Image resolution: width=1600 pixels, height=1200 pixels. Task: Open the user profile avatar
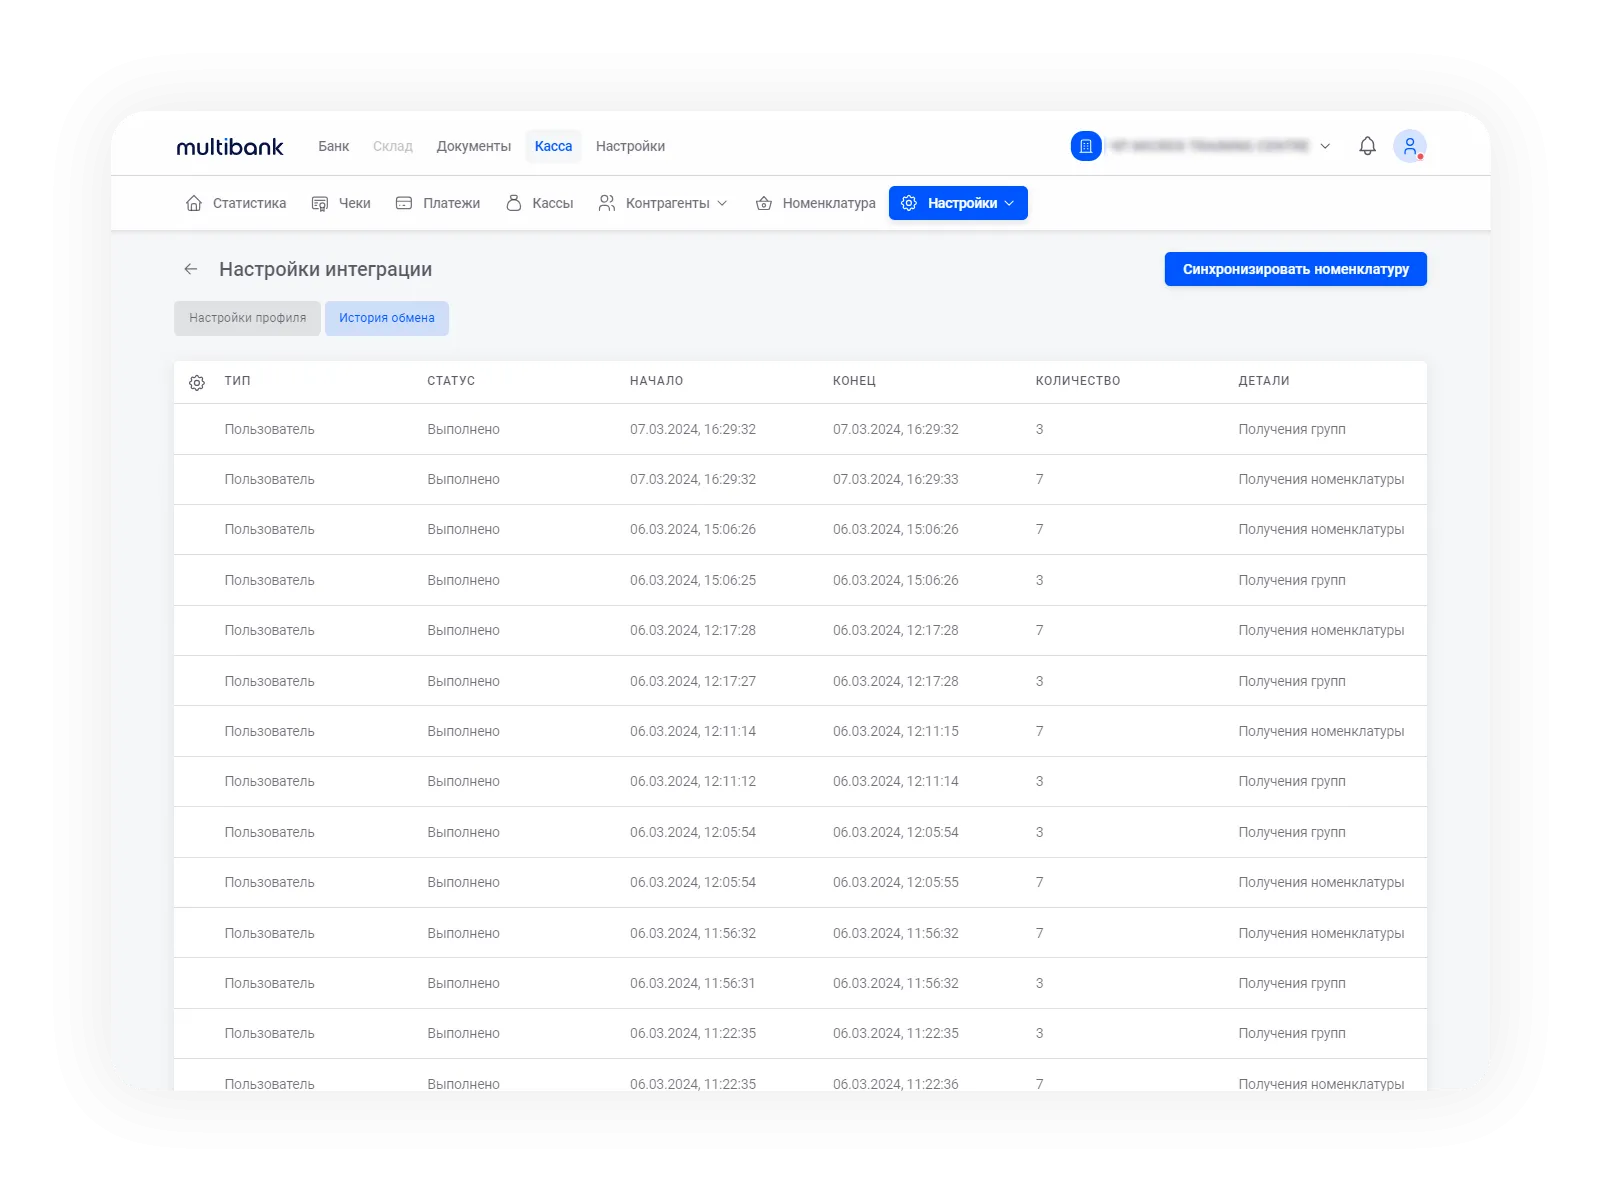(x=1410, y=146)
